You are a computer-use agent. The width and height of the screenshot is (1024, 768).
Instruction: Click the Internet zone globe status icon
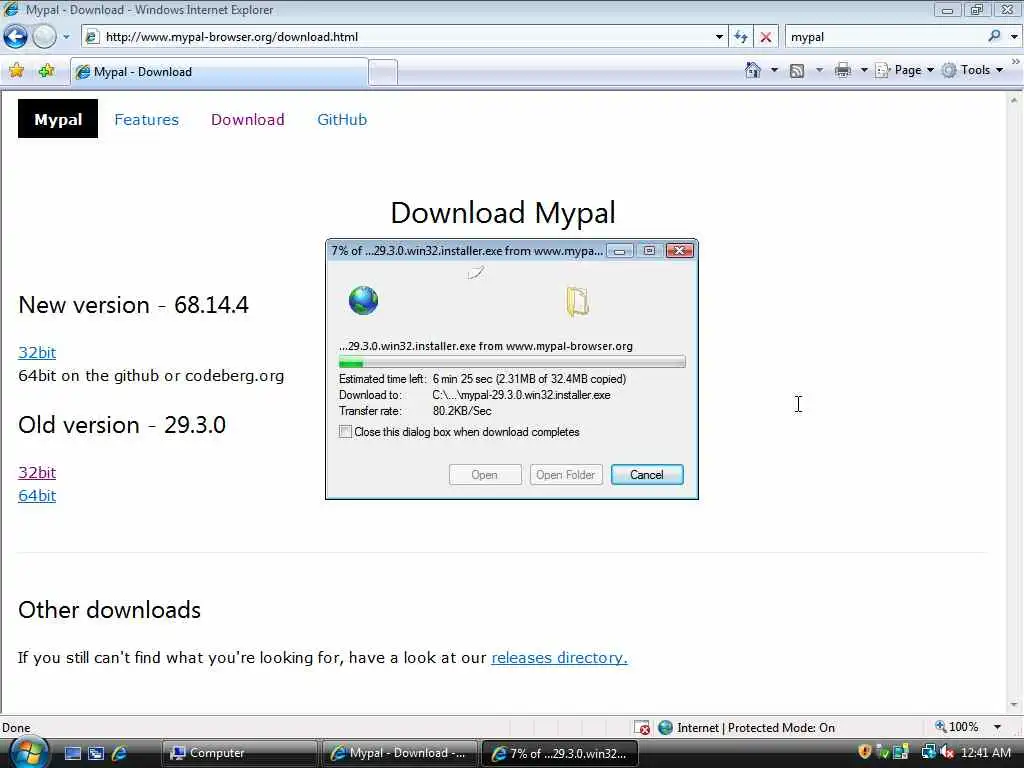click(x=665, y=728)
